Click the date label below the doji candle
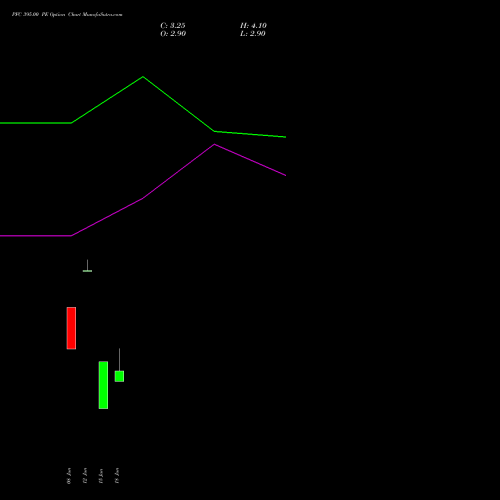Image resolution: width=500 pixels, height=500 pixels. [85, 476]
